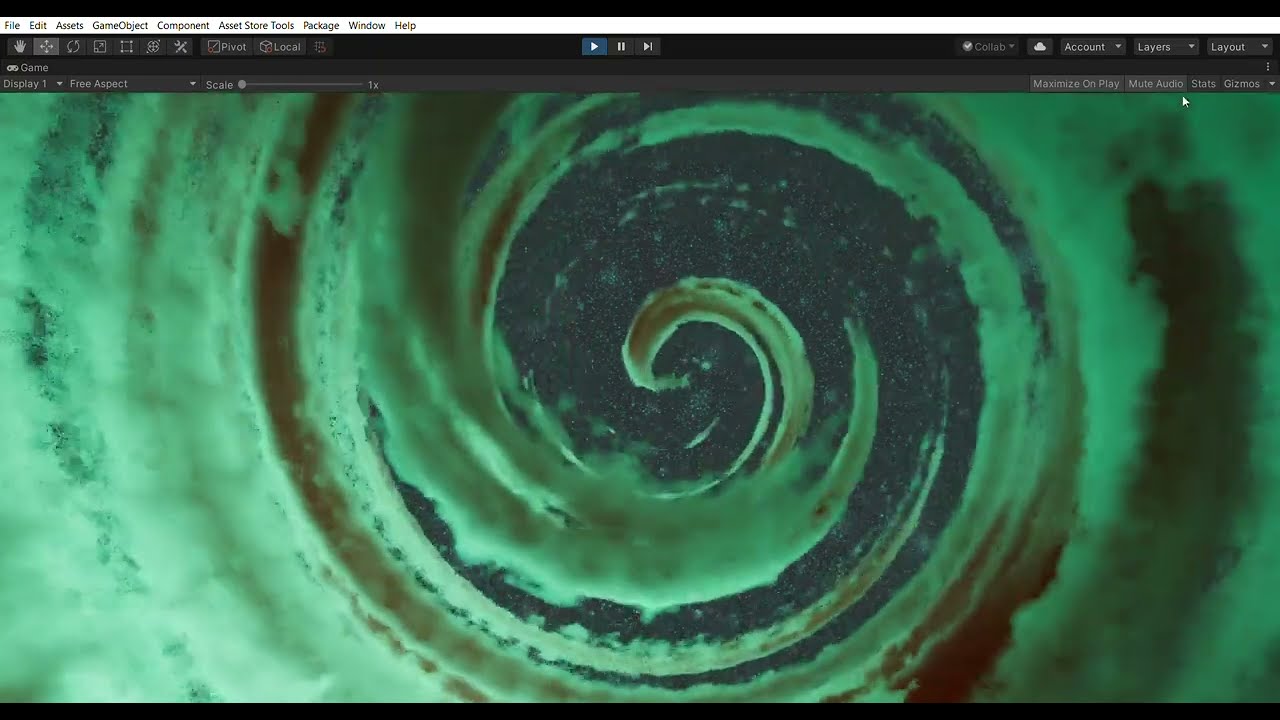This screenshot has height=720, width=1280.
Task: Select the Transform tool
Action: (153, 47)
